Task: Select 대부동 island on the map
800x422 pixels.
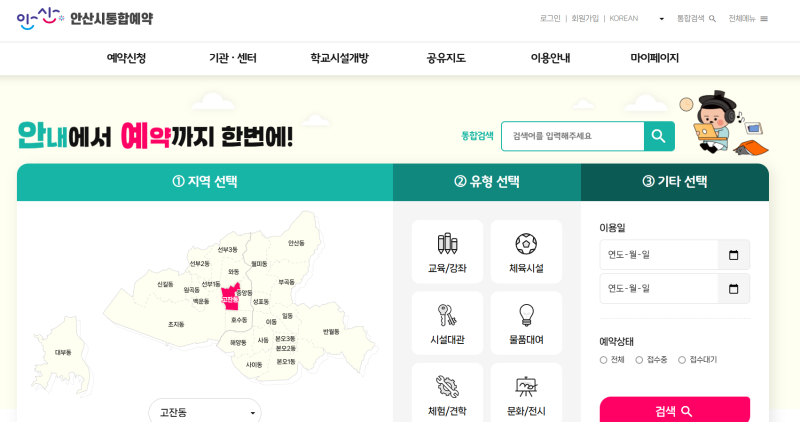Action: 63,353
